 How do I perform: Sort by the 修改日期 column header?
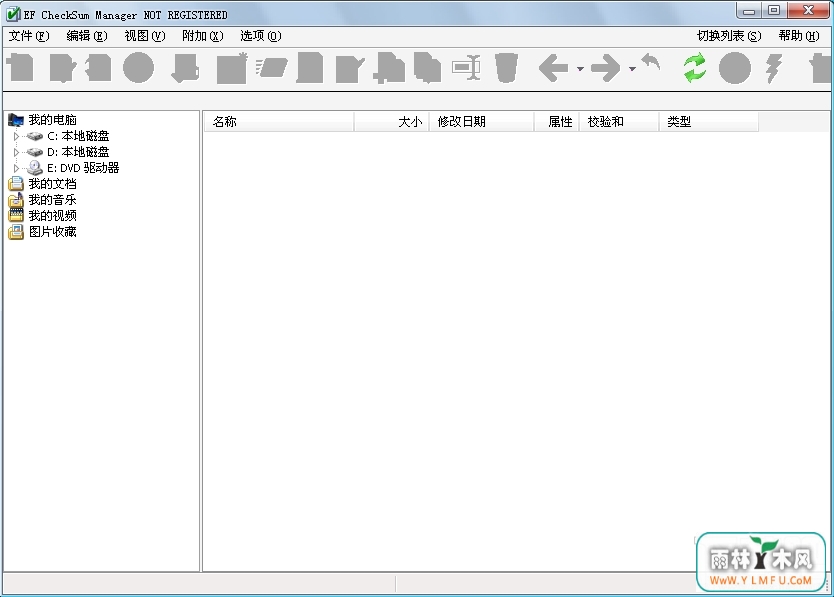[x=481, y=122]
